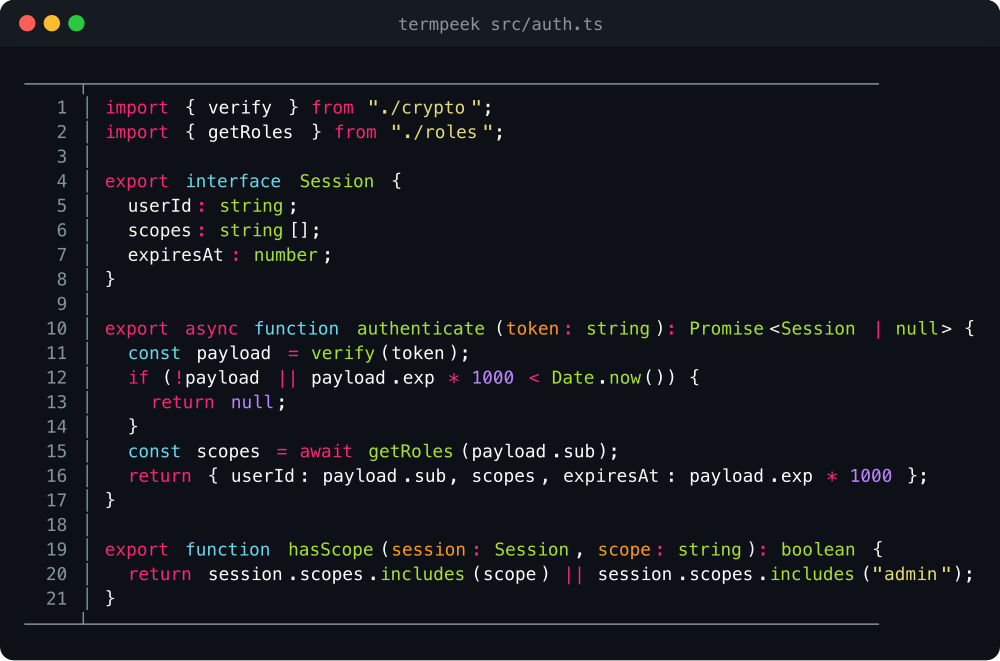Click the "./crypto" import path string
The height and width of the screenshot is (661, 1000).
pos(425,107)
